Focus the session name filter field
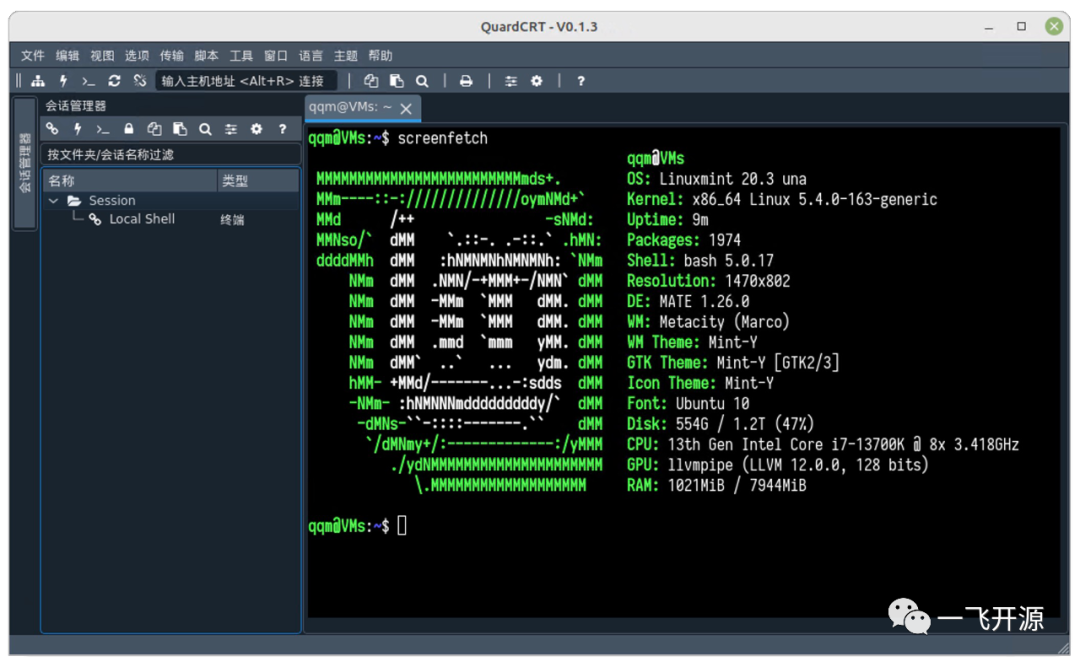The width and height of the screenshot is (1080, 667). (171, 154)
